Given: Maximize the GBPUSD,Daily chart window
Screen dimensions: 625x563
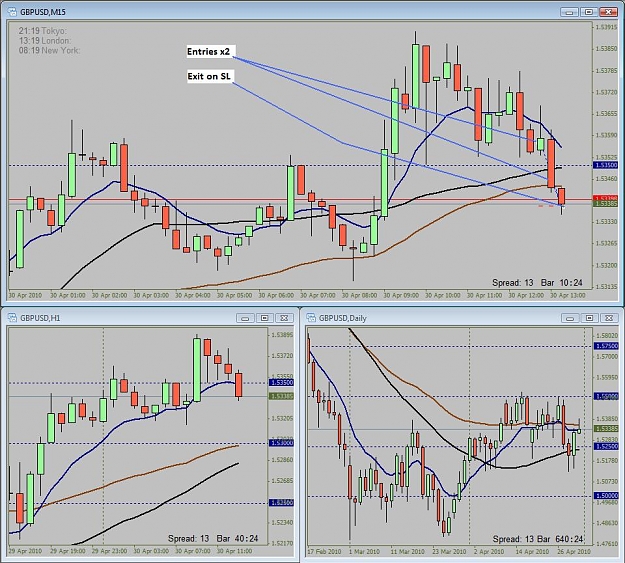Looking at the screenshot, I should click(x=590, y=318).
